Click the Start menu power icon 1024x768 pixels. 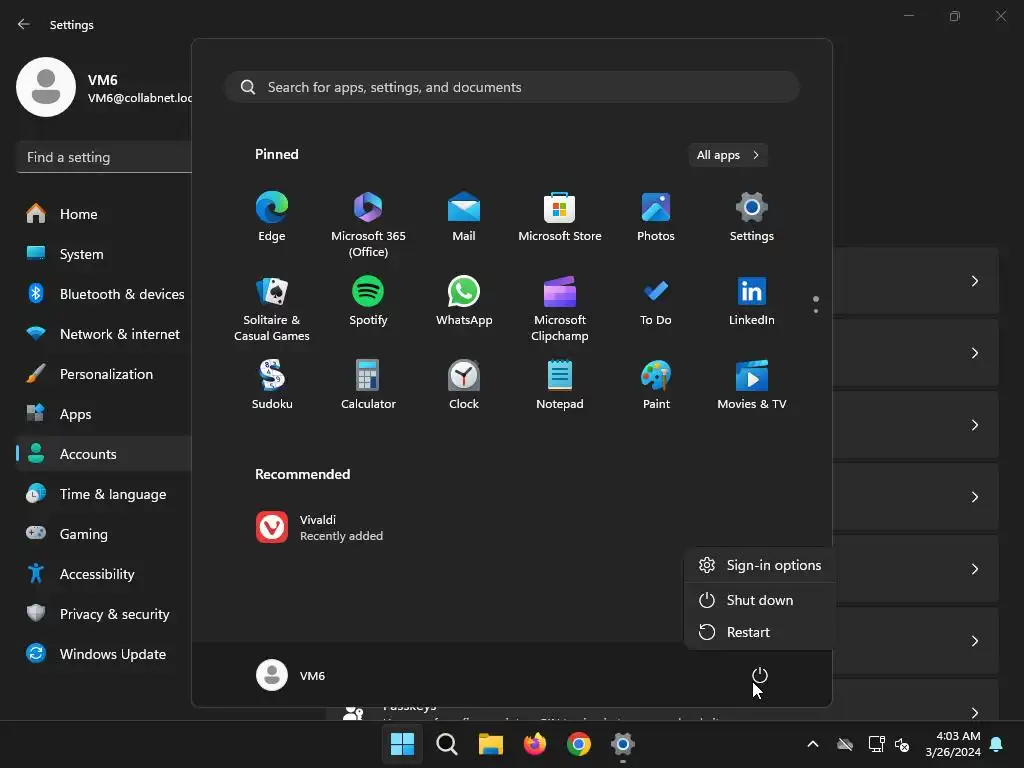coord(760,675)
